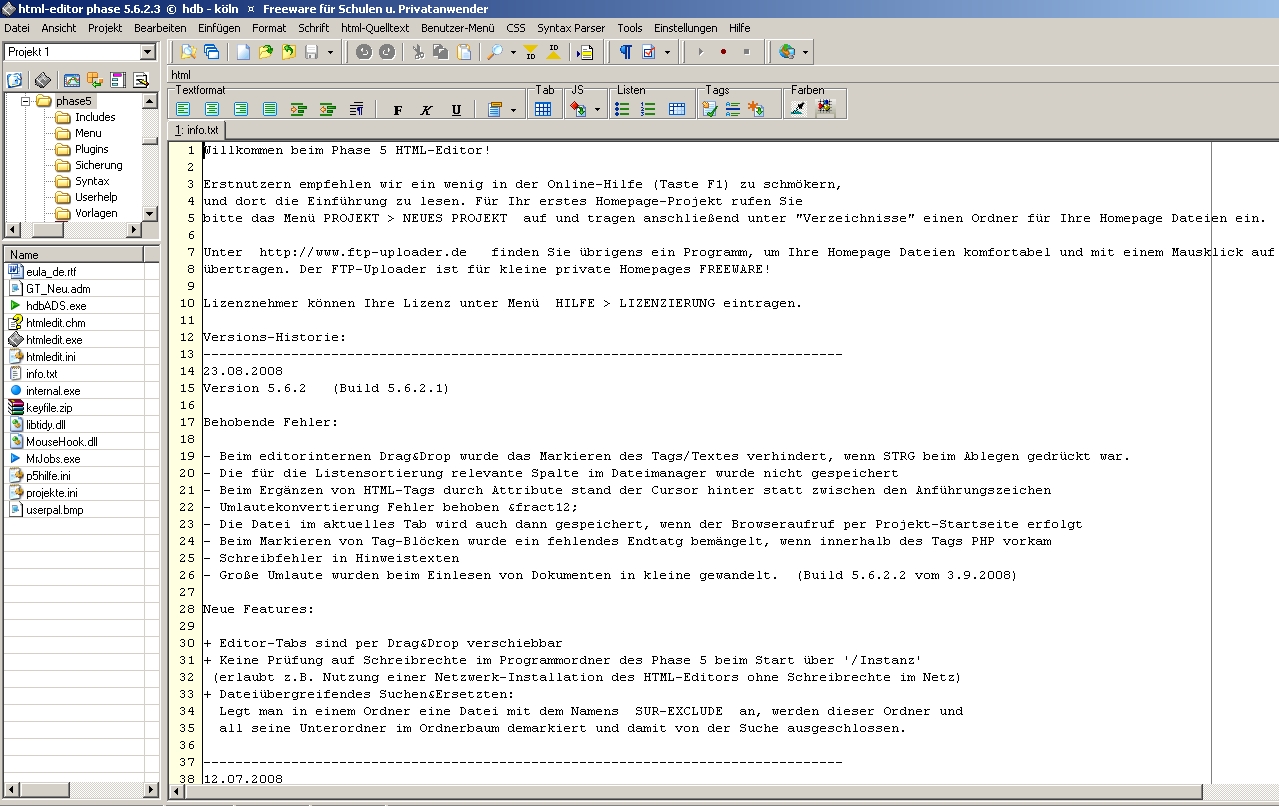Open the CSS menu
1279x806 pixels.
click(x=516, y=28)
